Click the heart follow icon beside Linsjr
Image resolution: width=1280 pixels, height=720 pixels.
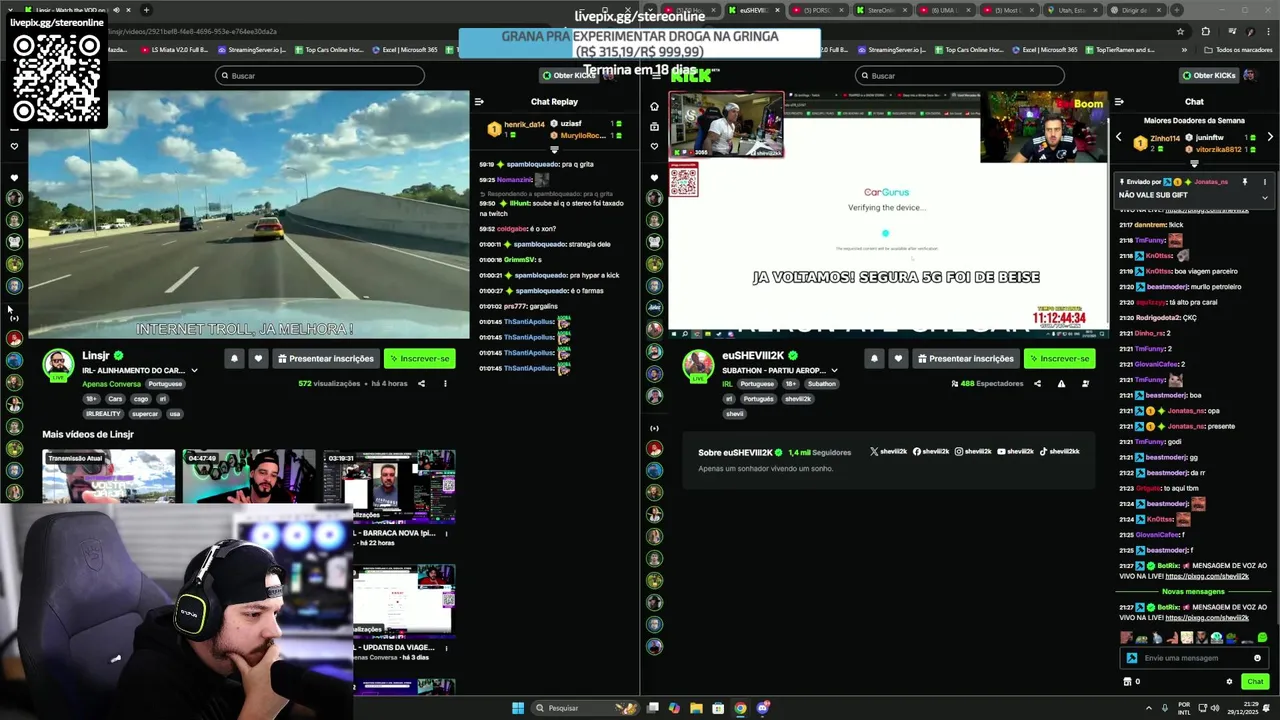pyautogui.click(x=258, y=358)
